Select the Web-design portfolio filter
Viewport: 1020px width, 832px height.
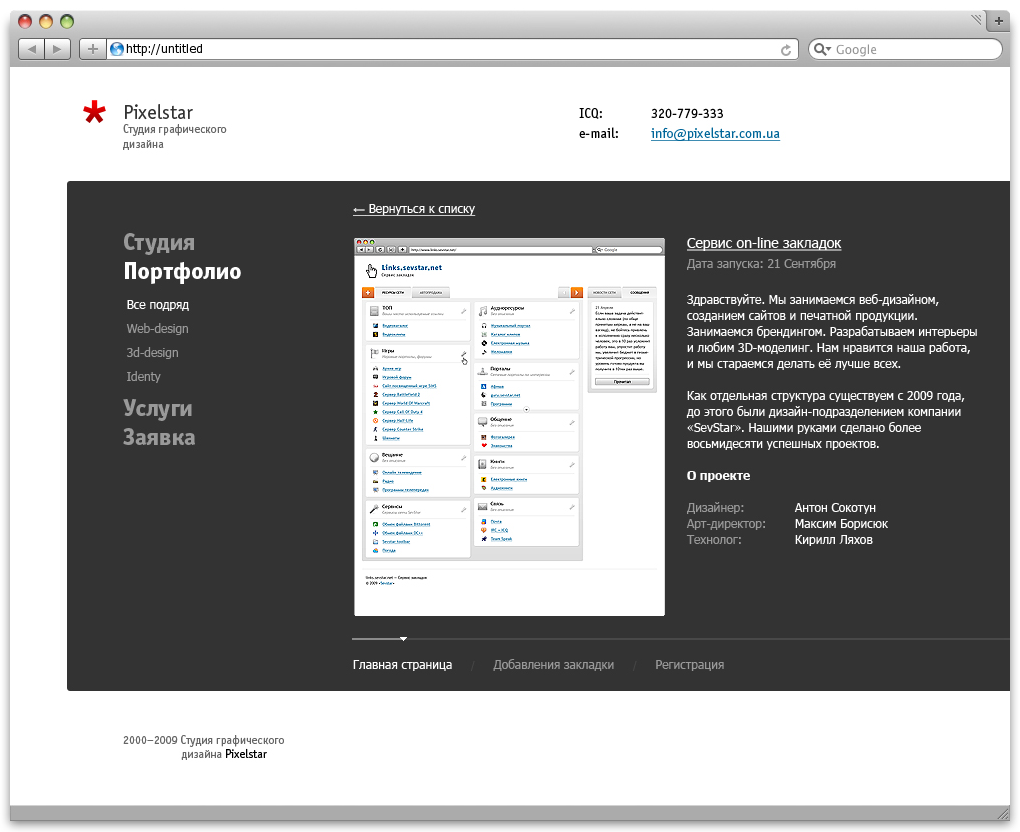coord(157,329)
